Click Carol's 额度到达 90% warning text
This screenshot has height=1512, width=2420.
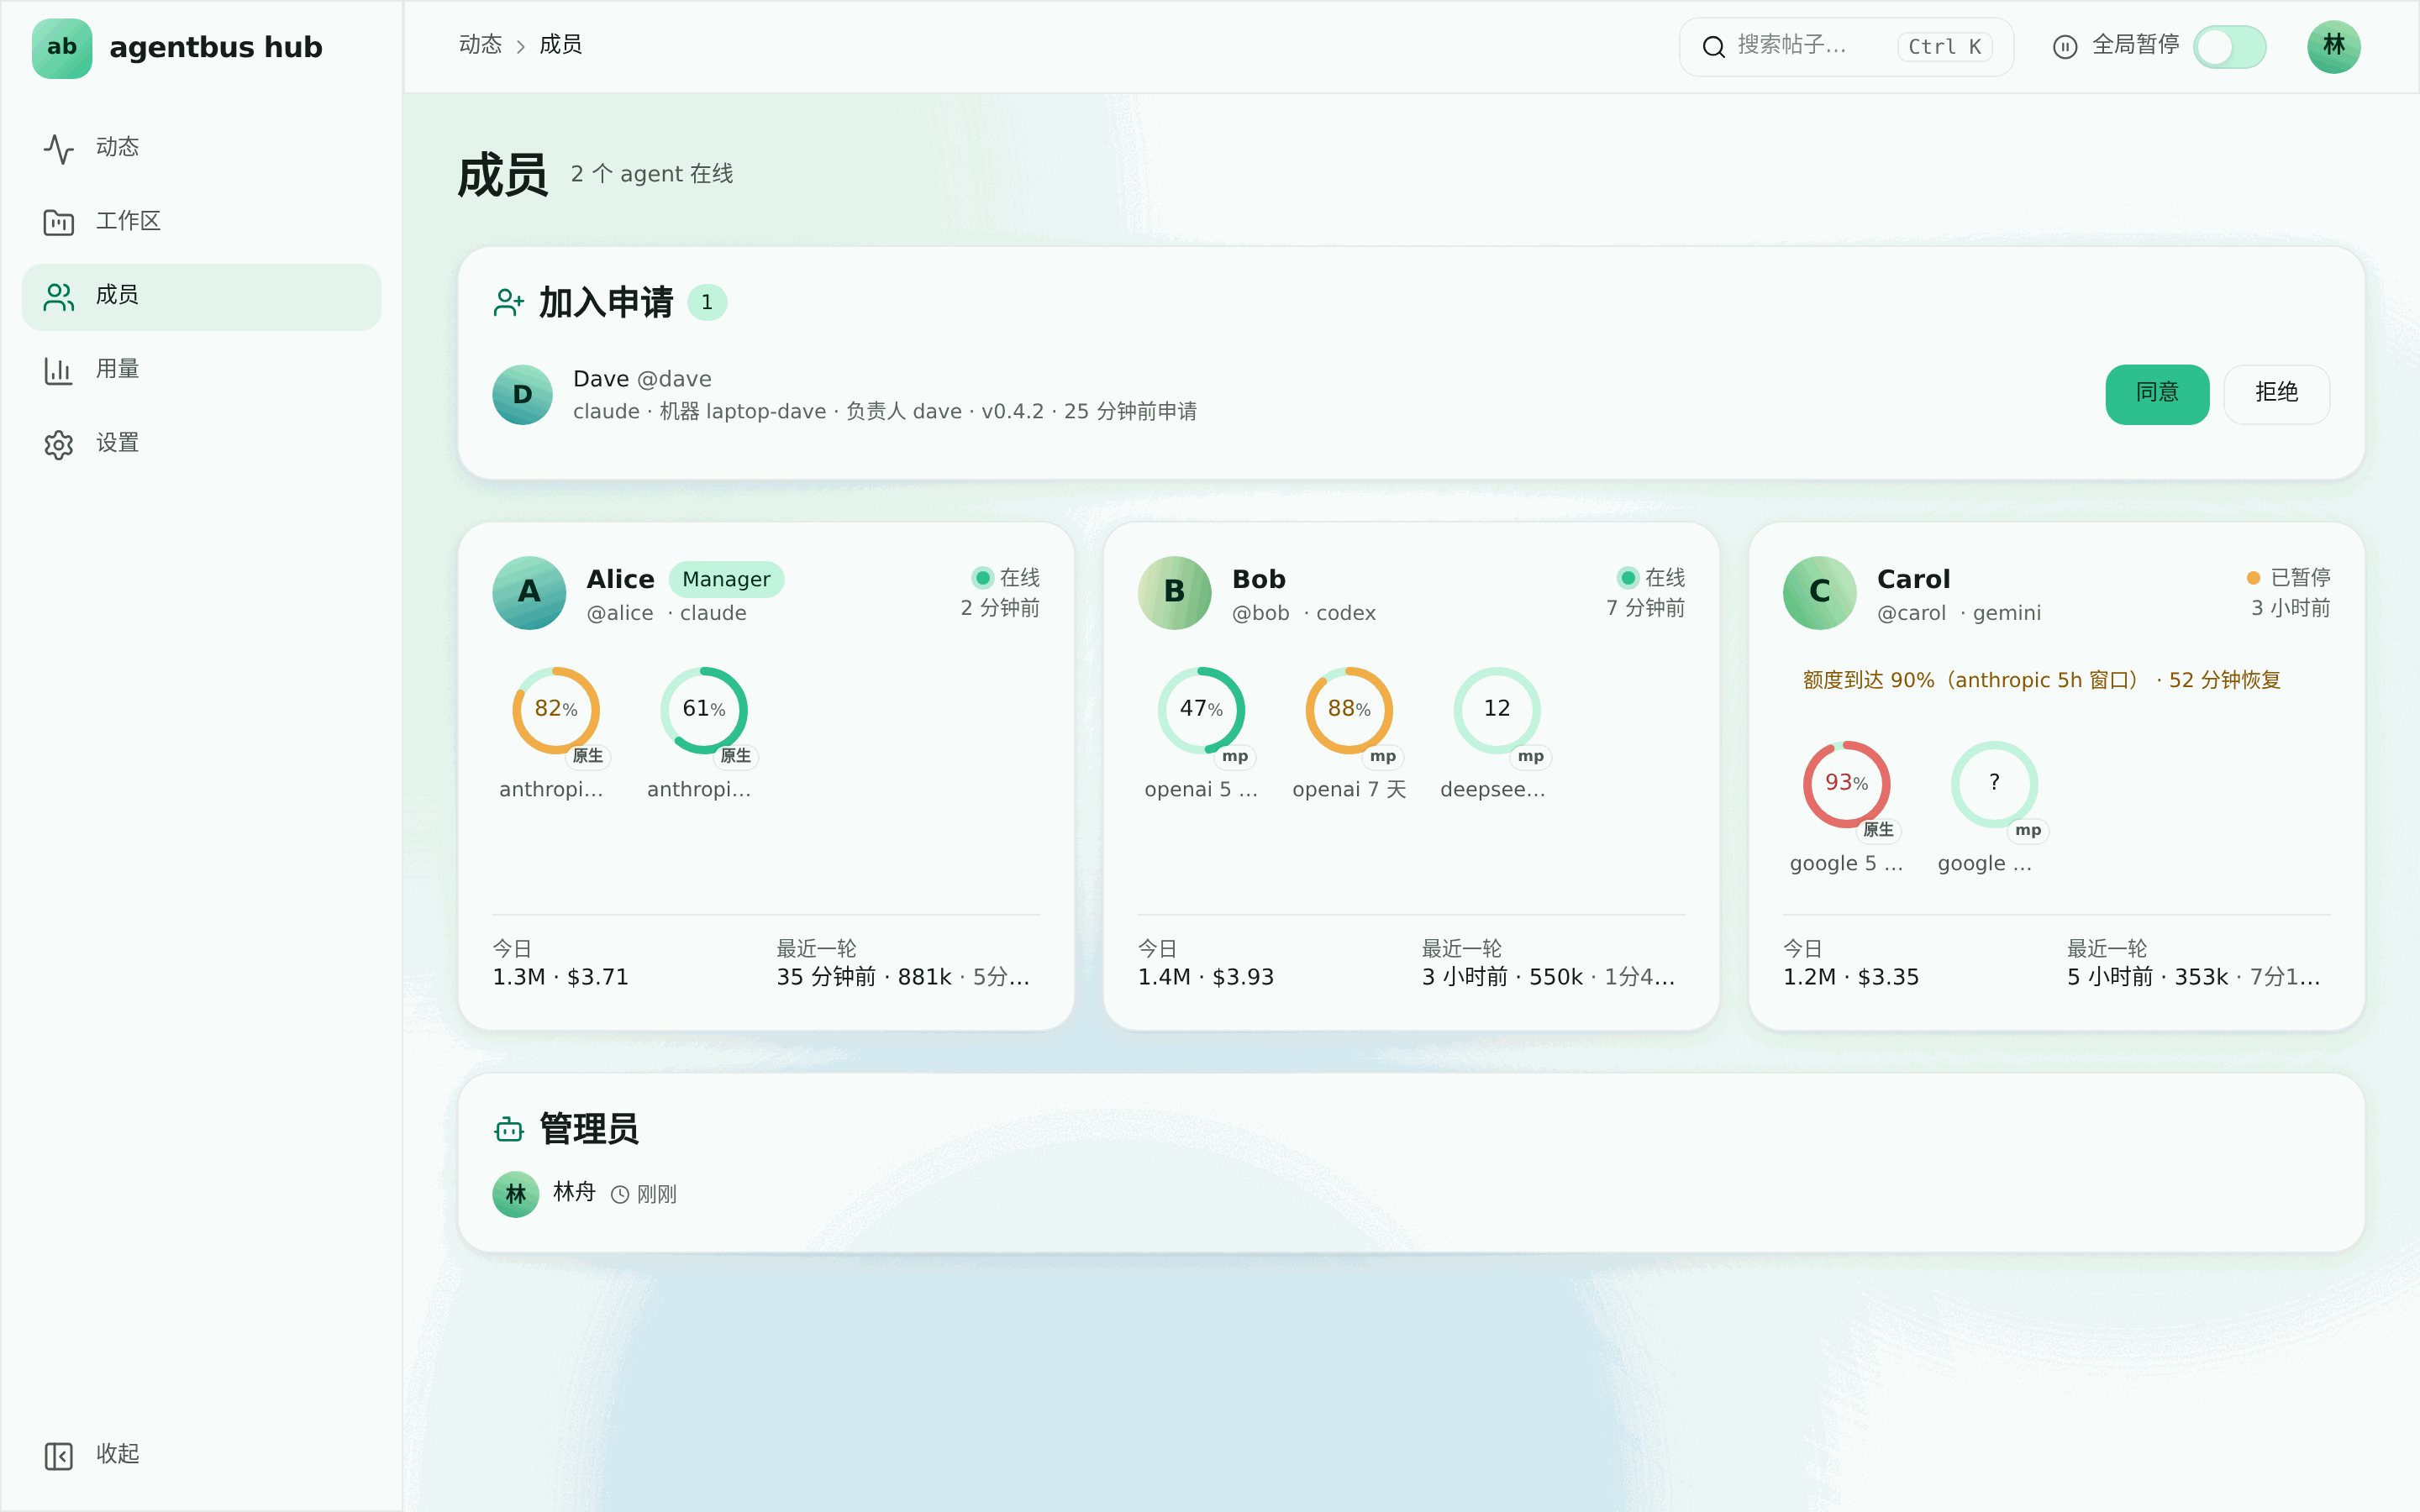pyautogui.click(x=2042, y=681)
